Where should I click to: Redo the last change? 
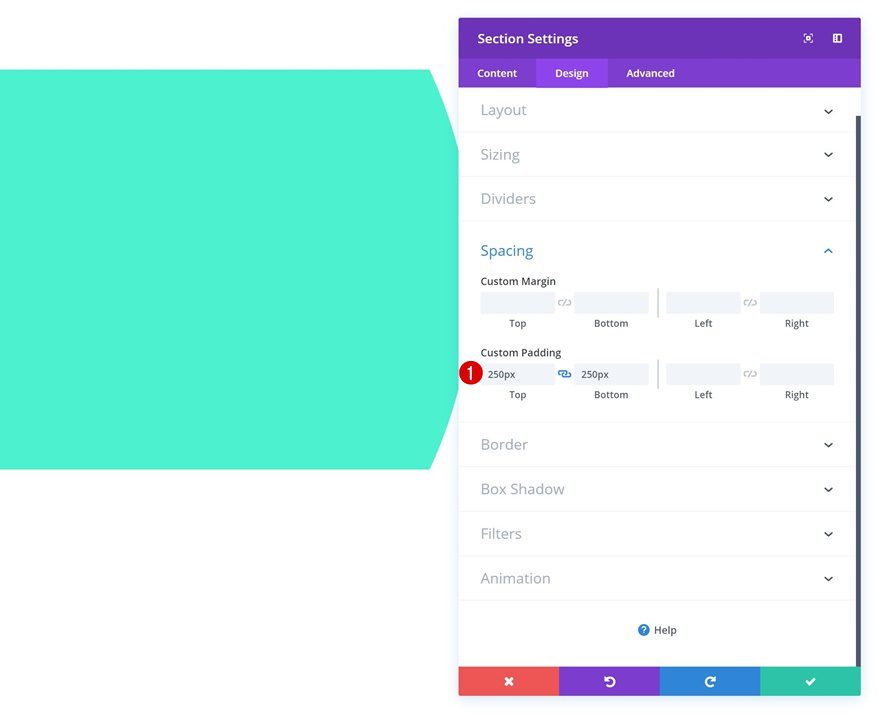(x=710, y=681)
